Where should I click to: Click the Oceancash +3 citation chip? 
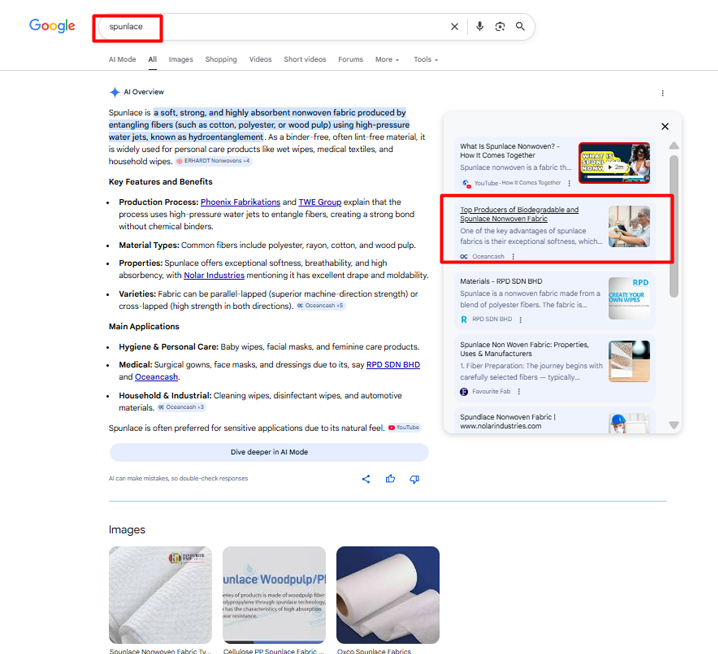(181, 407)
